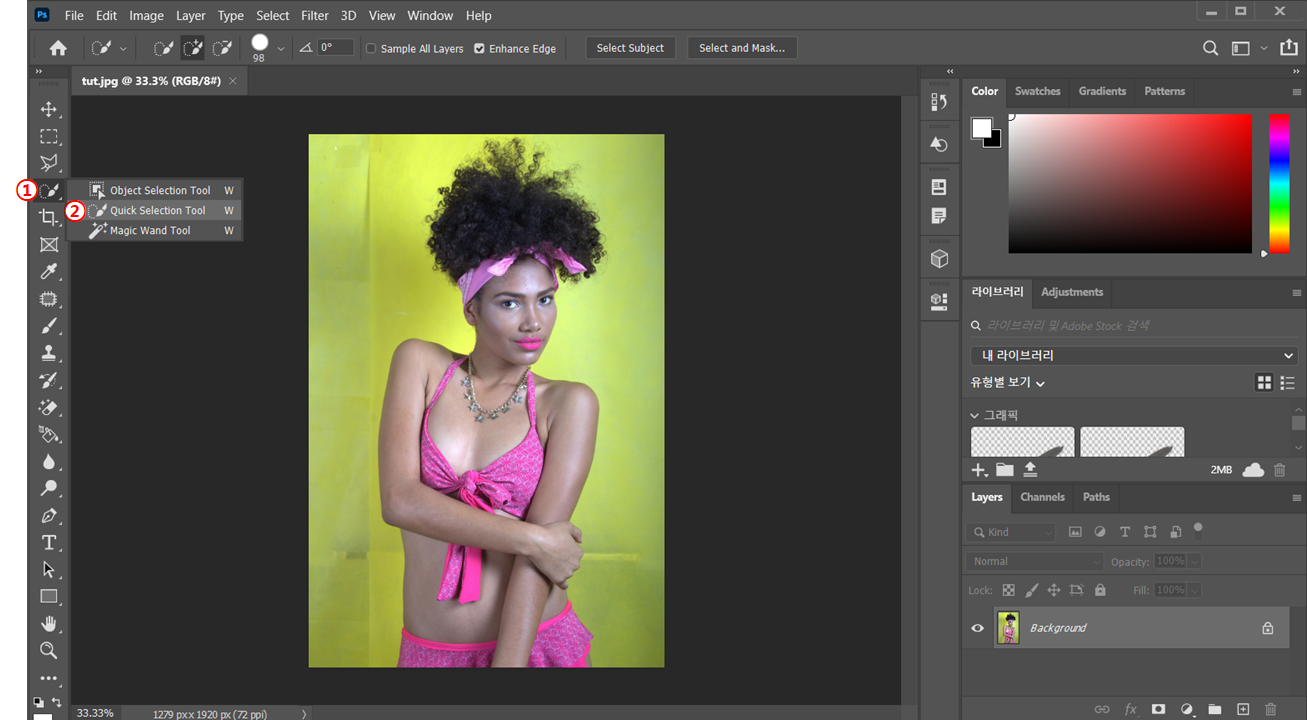Select the Frame tool
The width and height of the screenshot is (1307, 720).
[x=48, y=244]
